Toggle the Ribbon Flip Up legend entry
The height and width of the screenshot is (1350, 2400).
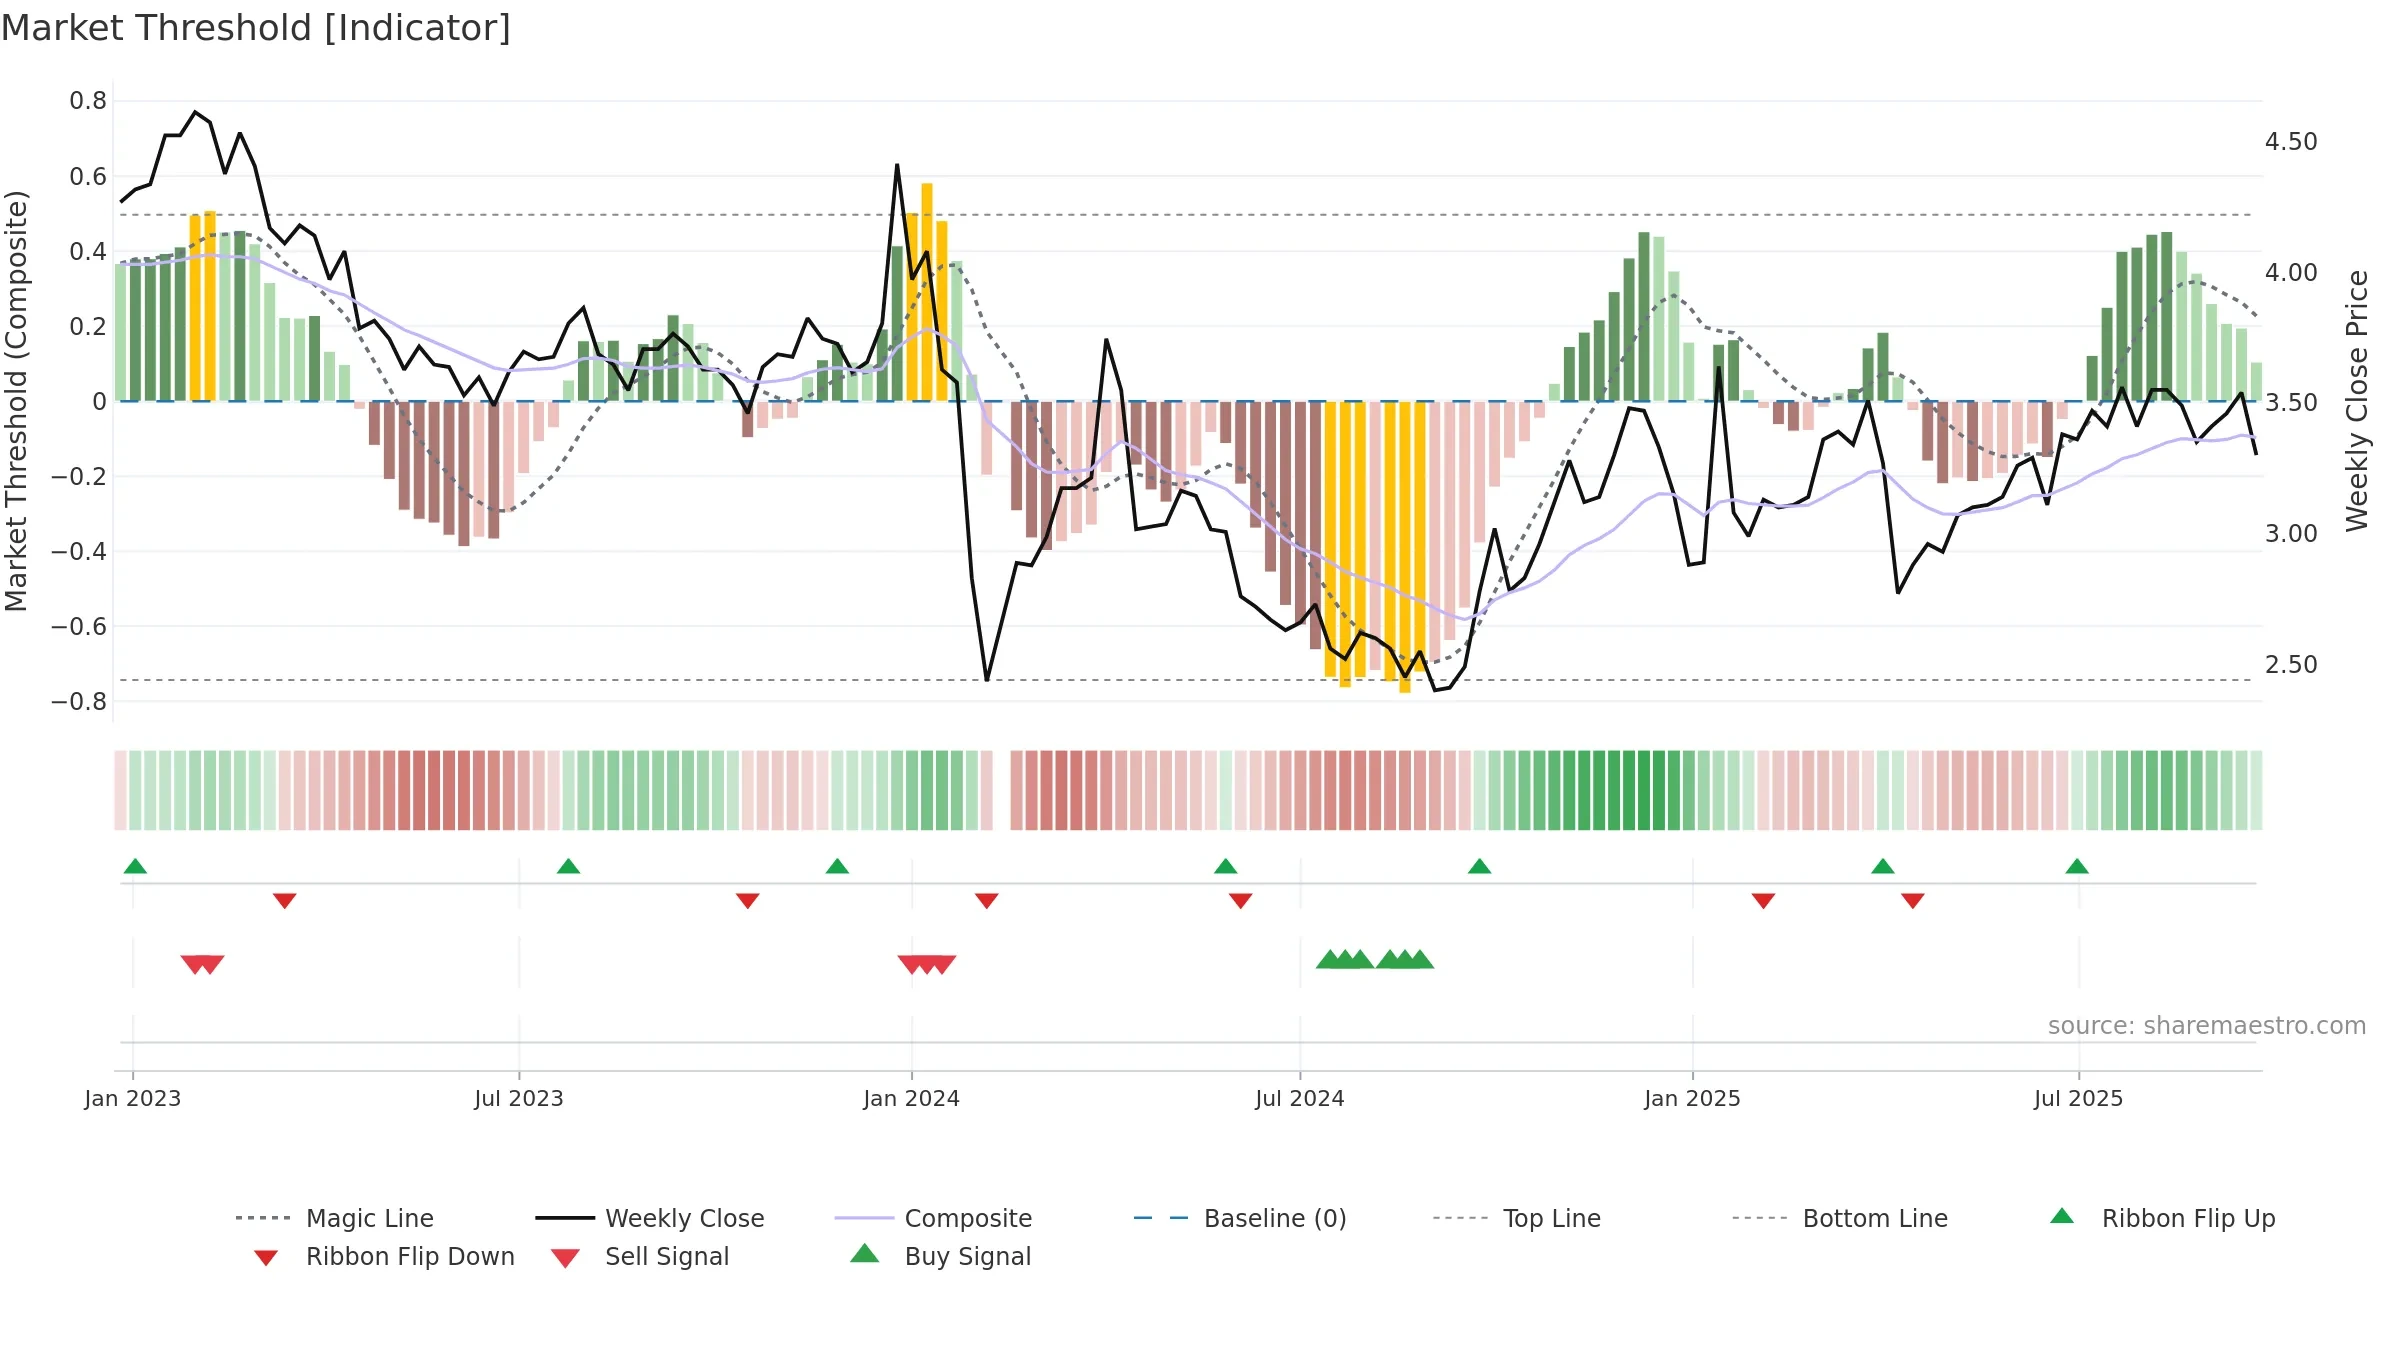pyautogui.click(x=2162, y=1218)
